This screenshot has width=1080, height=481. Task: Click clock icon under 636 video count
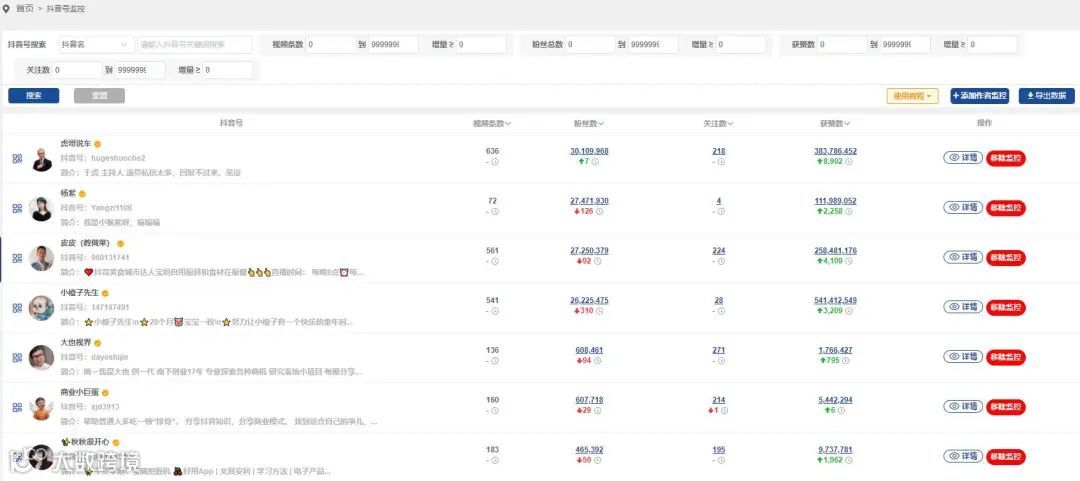pyautogui.click(x=495, y=162)
